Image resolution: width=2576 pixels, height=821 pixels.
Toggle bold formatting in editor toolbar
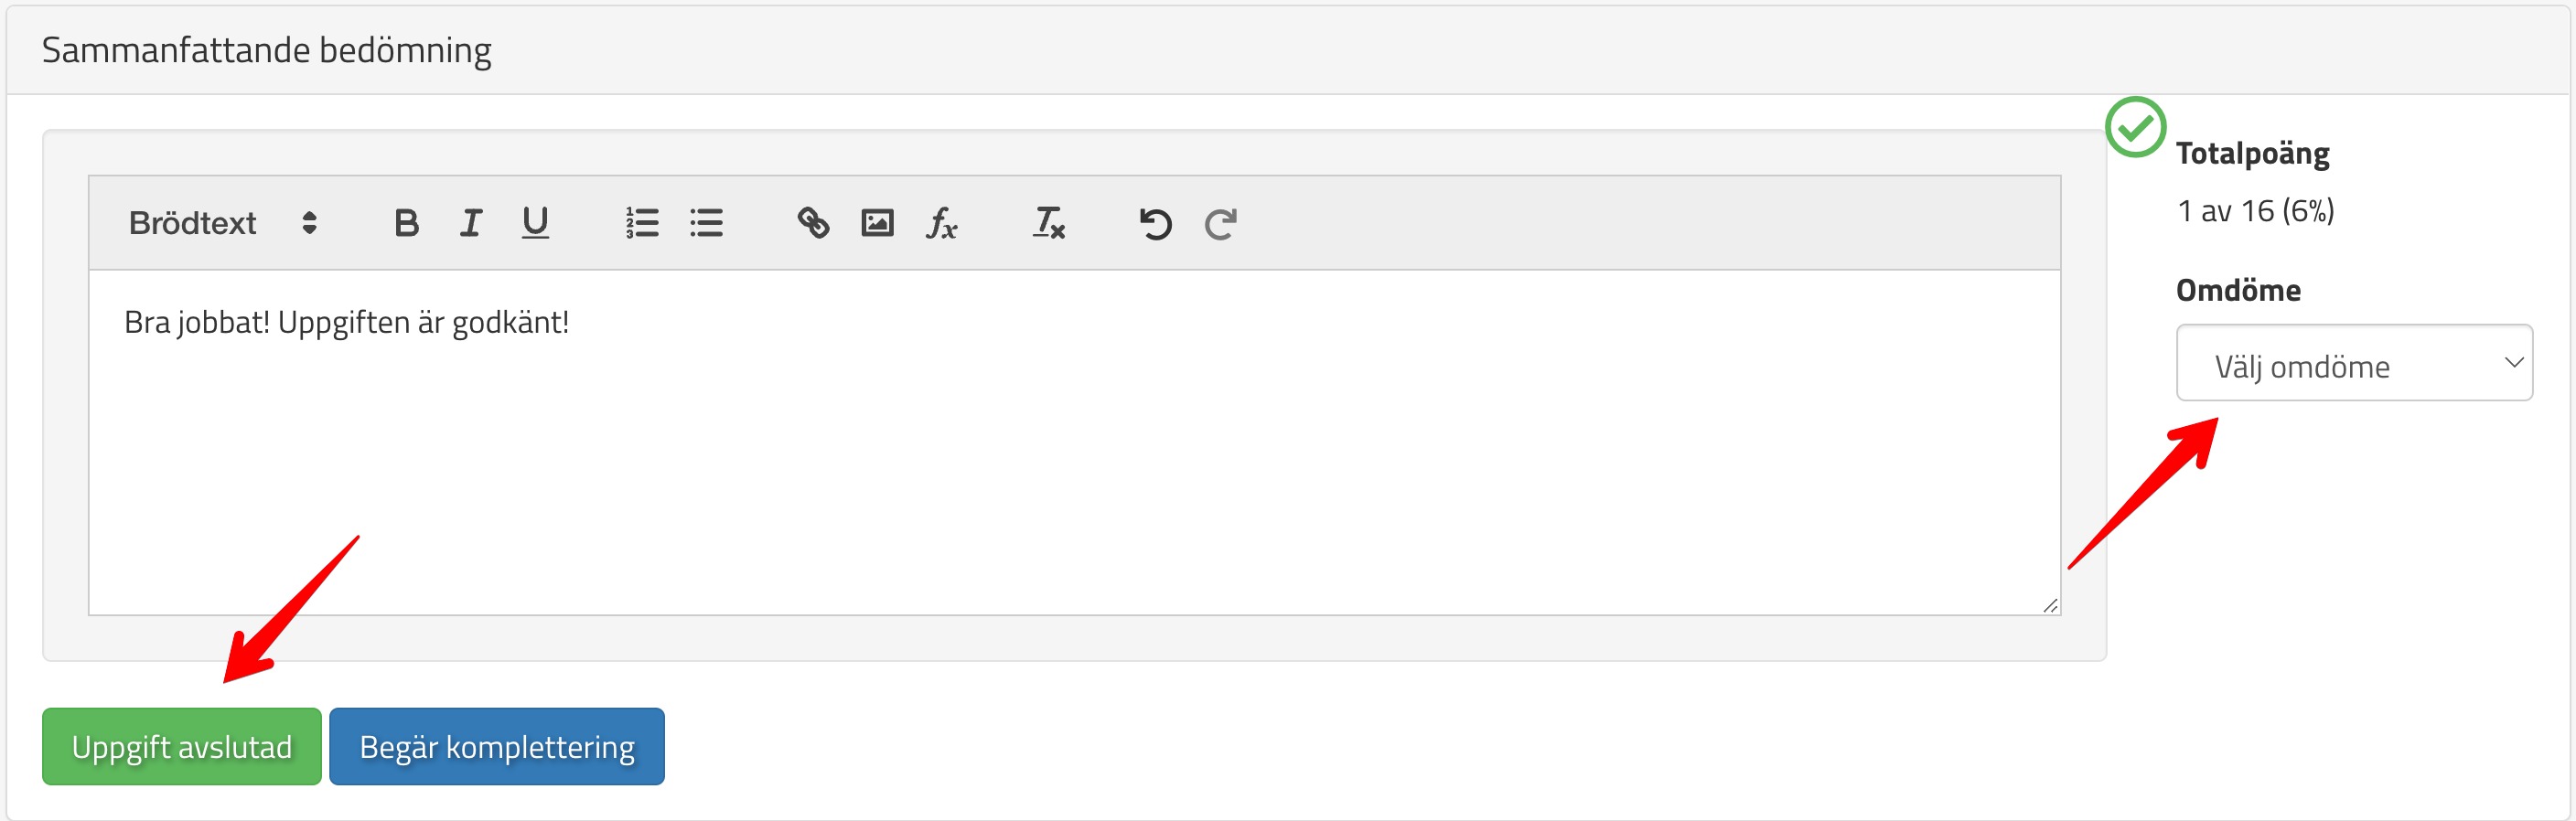point(406,223)
